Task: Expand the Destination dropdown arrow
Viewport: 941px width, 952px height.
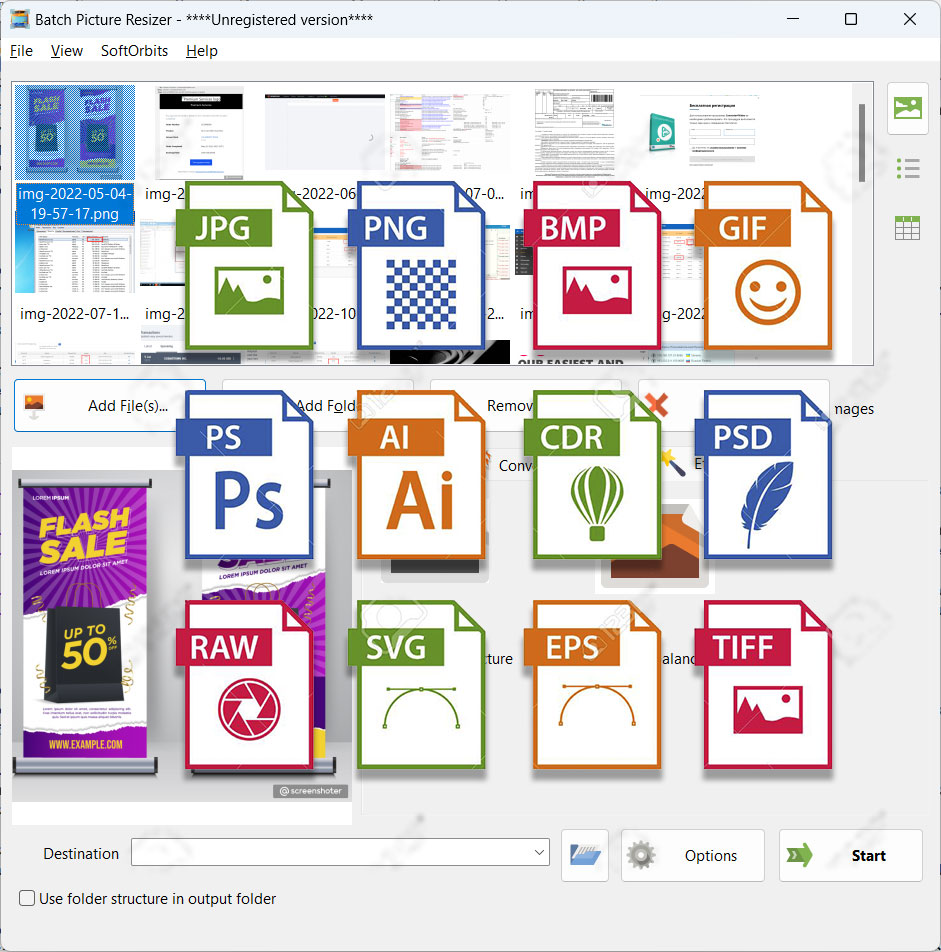Action: coord(538,852)
